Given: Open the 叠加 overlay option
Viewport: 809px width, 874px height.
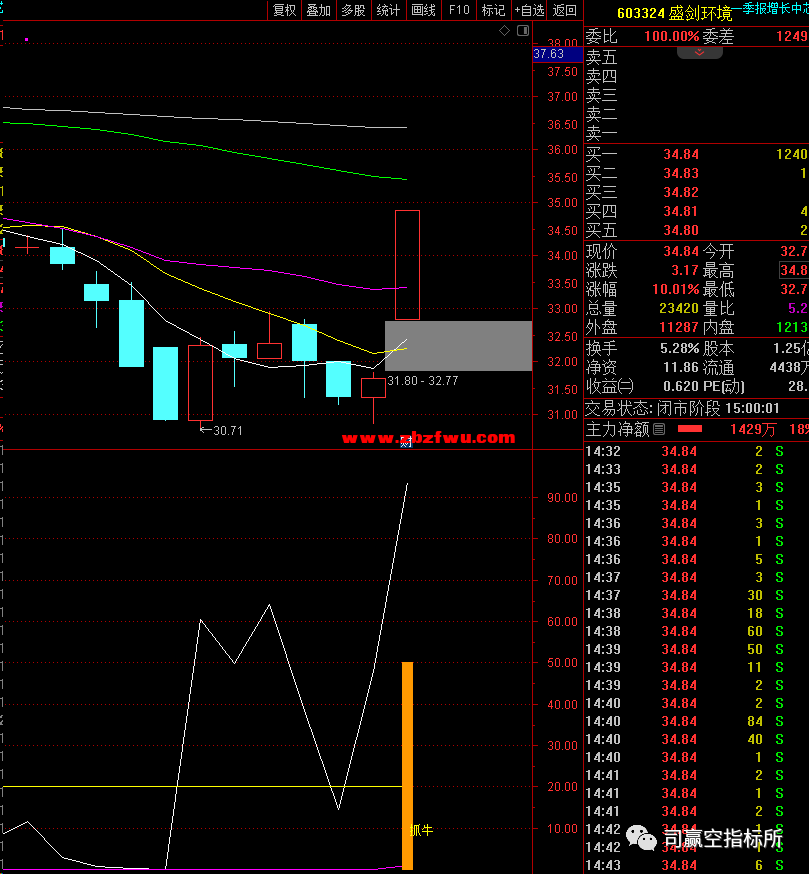Looking at the screenshot, I should (x=318, y=10).
